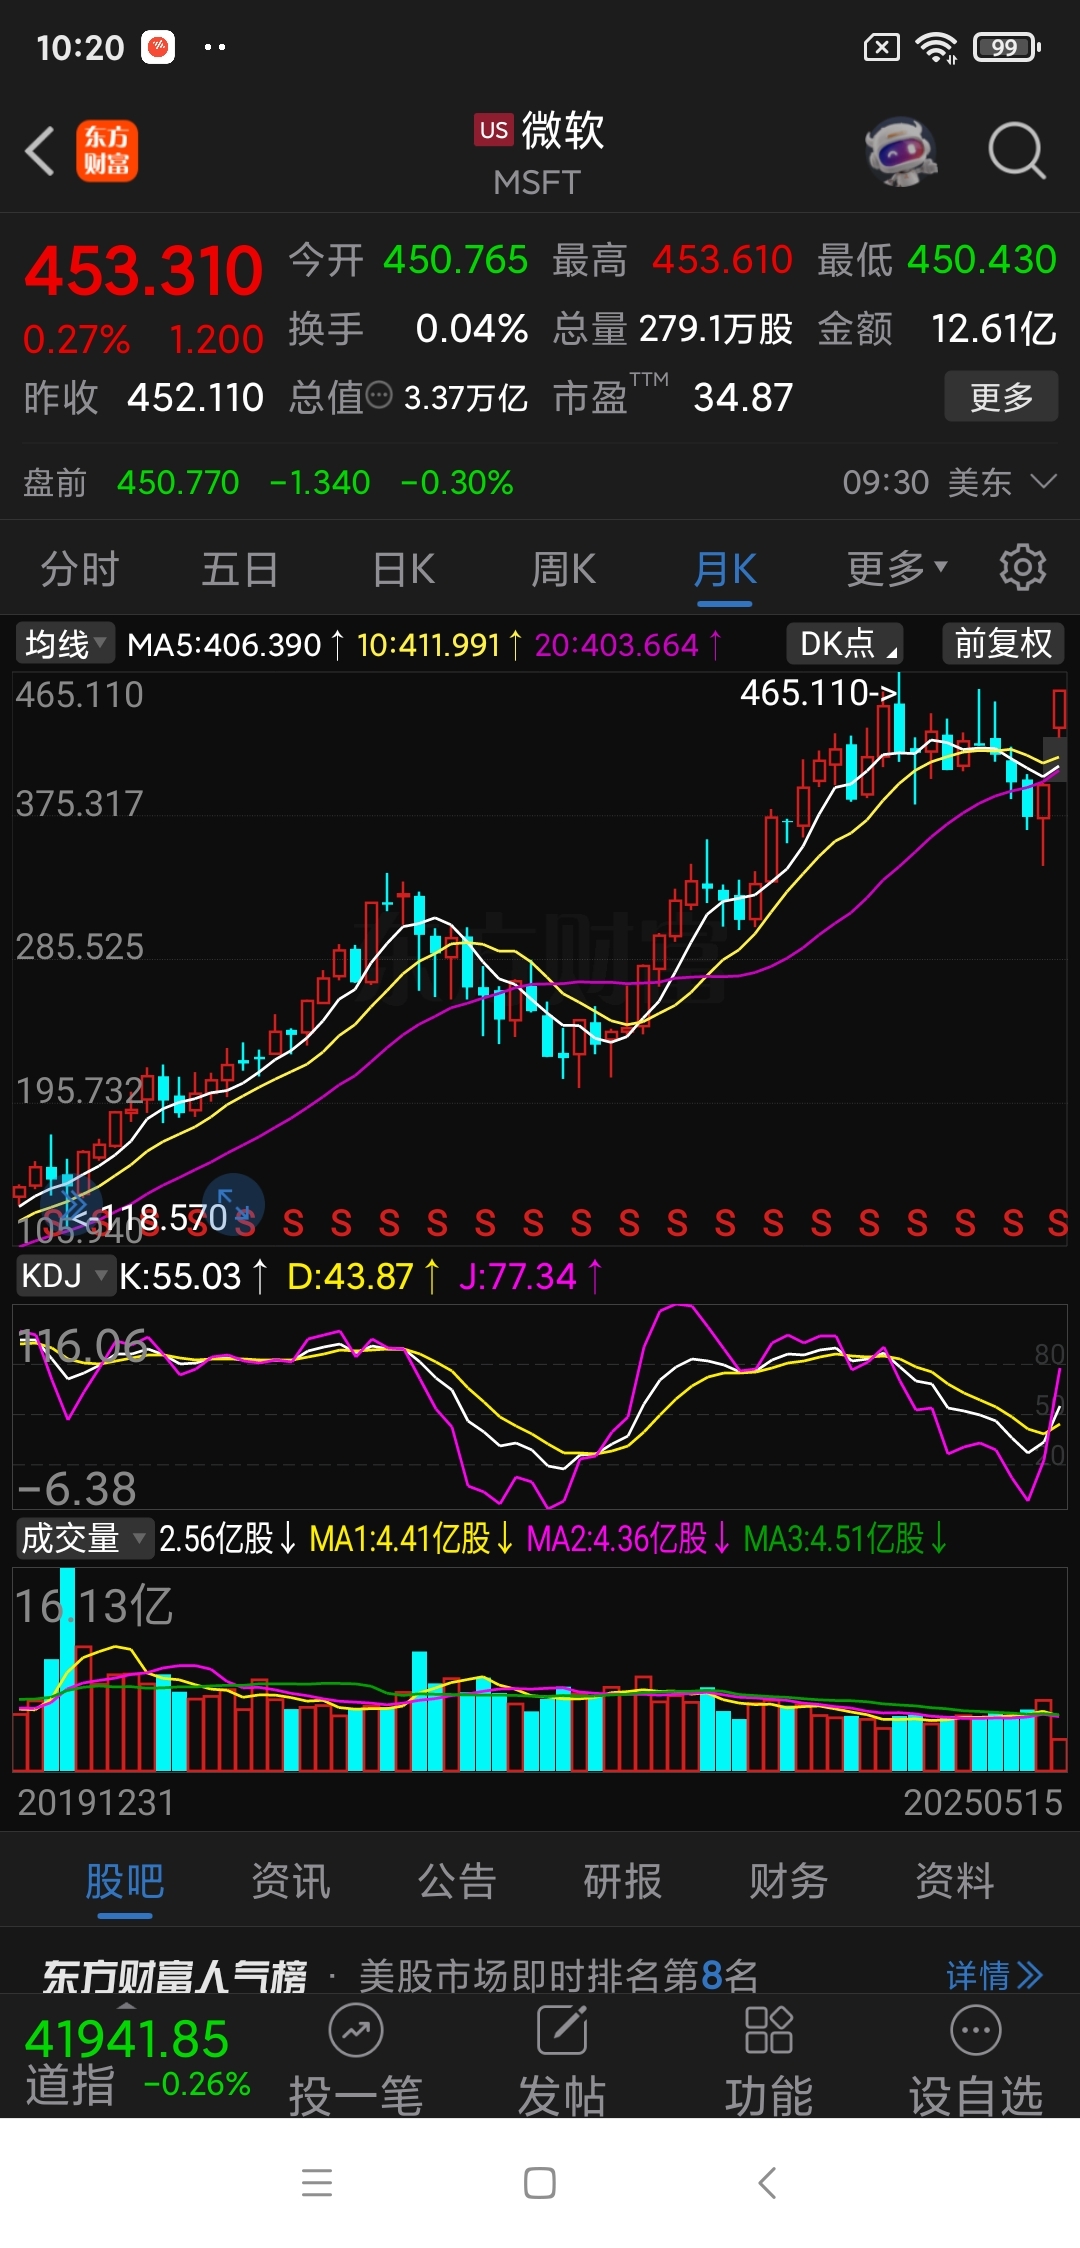Switch to the 五日 chart tab
This screenshot has height=2248, width=1080.
240,569
